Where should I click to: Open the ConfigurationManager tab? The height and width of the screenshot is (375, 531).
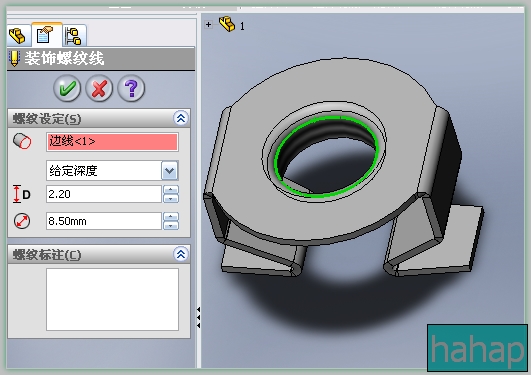click(x=74, y=36)
